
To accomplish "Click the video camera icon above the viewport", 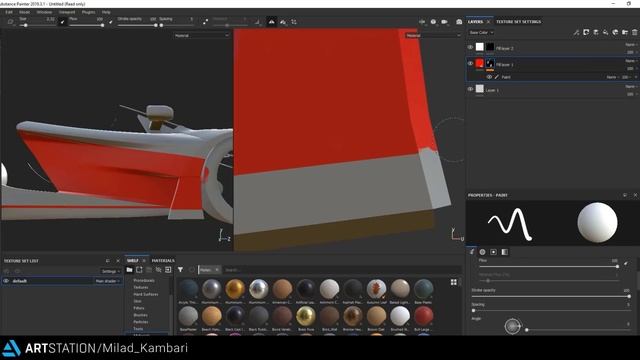I will [444, 22].
